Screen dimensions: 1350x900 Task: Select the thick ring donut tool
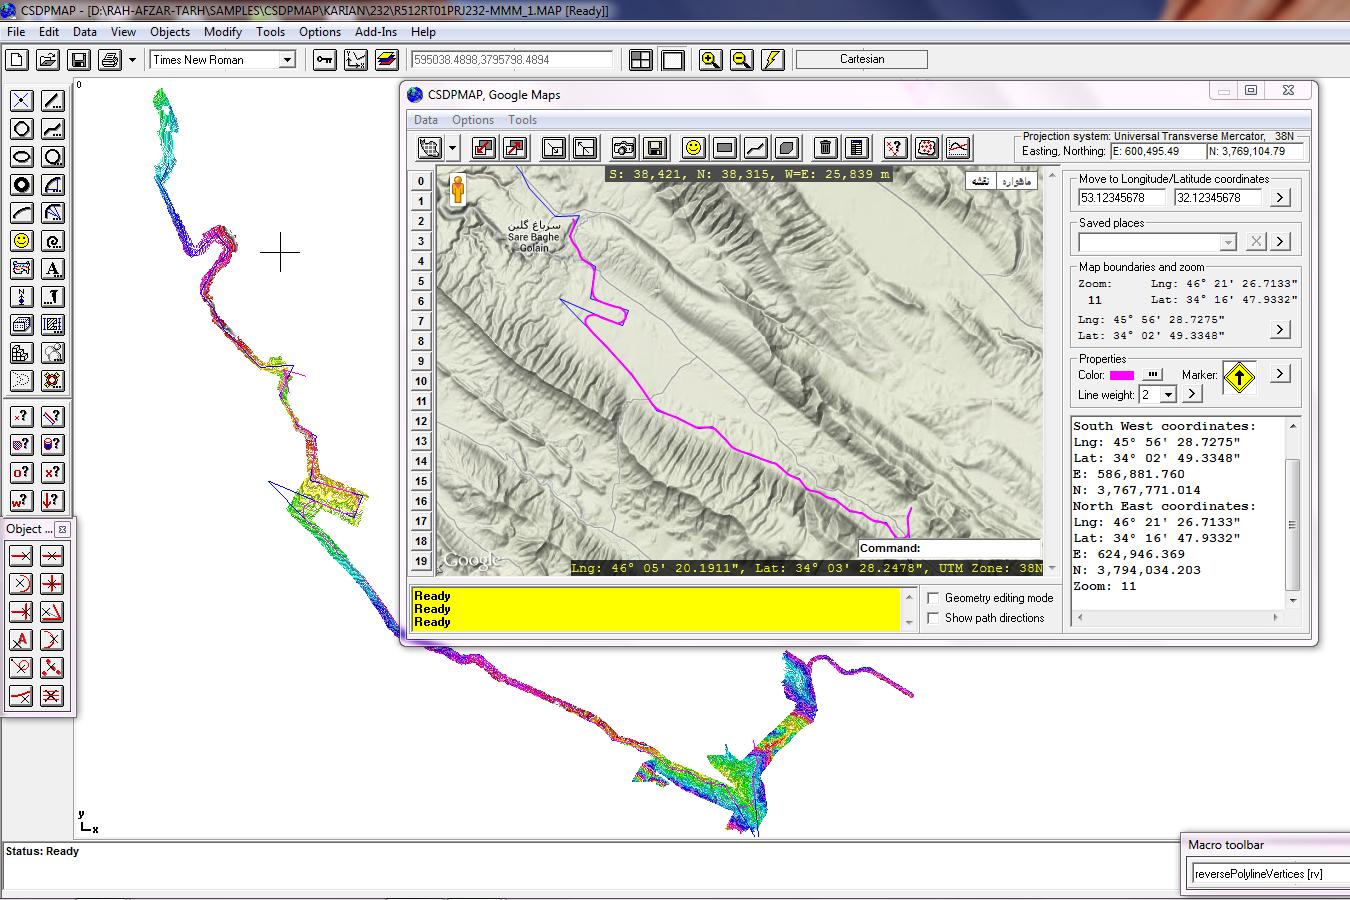tap(22, 185)
